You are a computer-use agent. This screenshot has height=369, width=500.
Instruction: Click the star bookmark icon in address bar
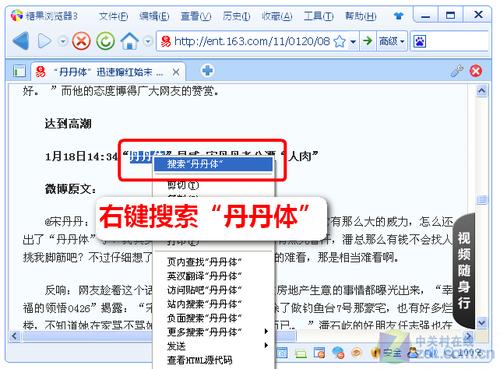click(x=339, y=41)
